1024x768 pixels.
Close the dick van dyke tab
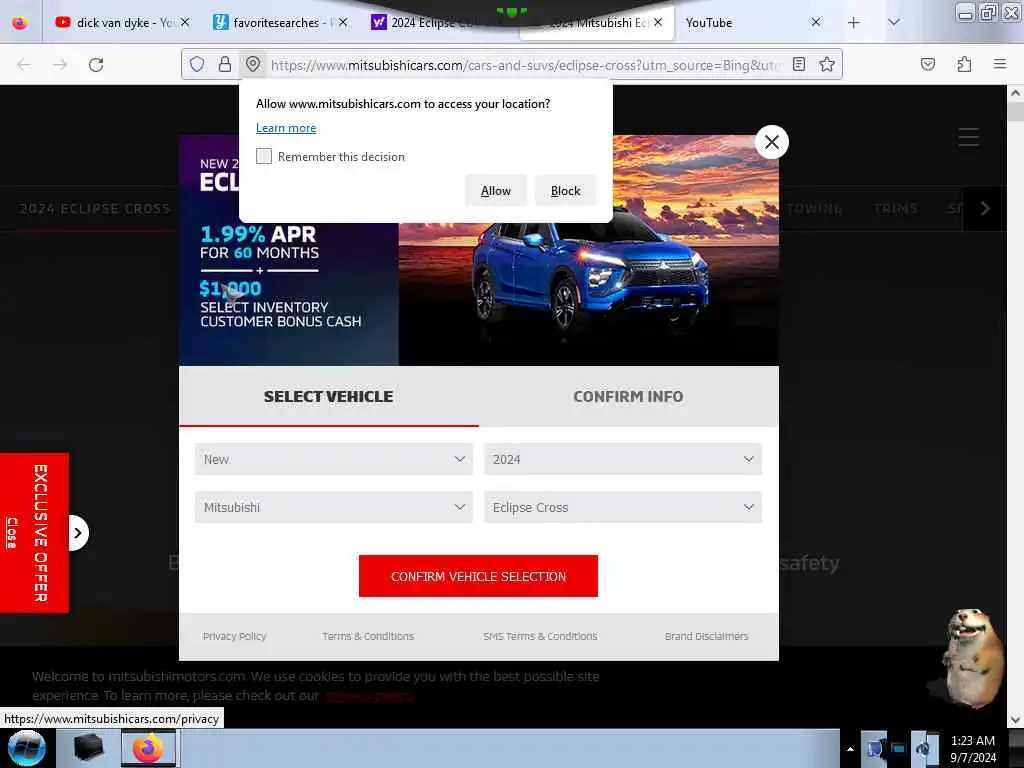(x=185, y=22)
